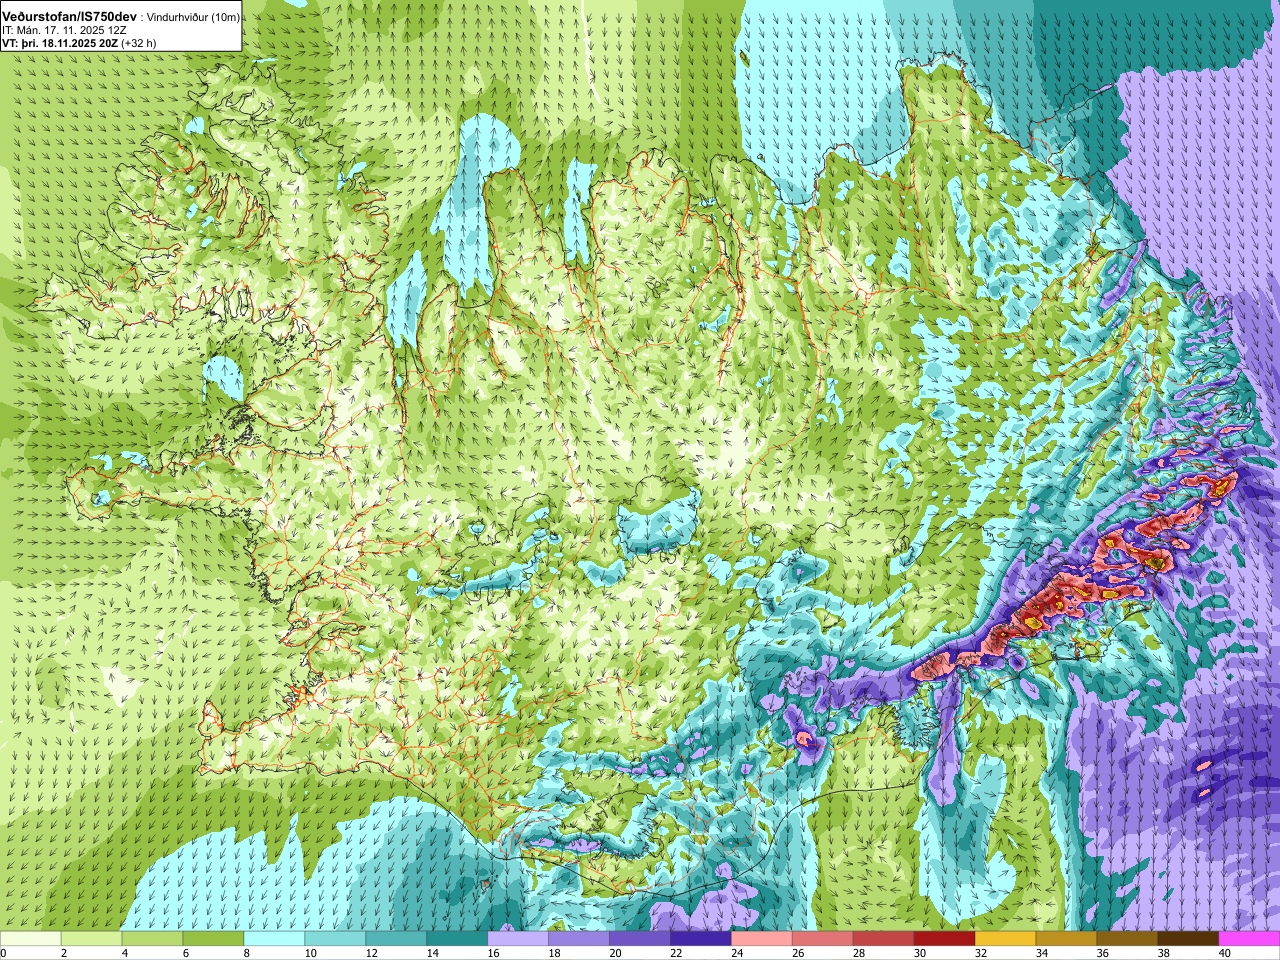Select the legend swatch between 18 and 20
The image size is (1280, 960).
pyautogui.click(x=579, y=939)
